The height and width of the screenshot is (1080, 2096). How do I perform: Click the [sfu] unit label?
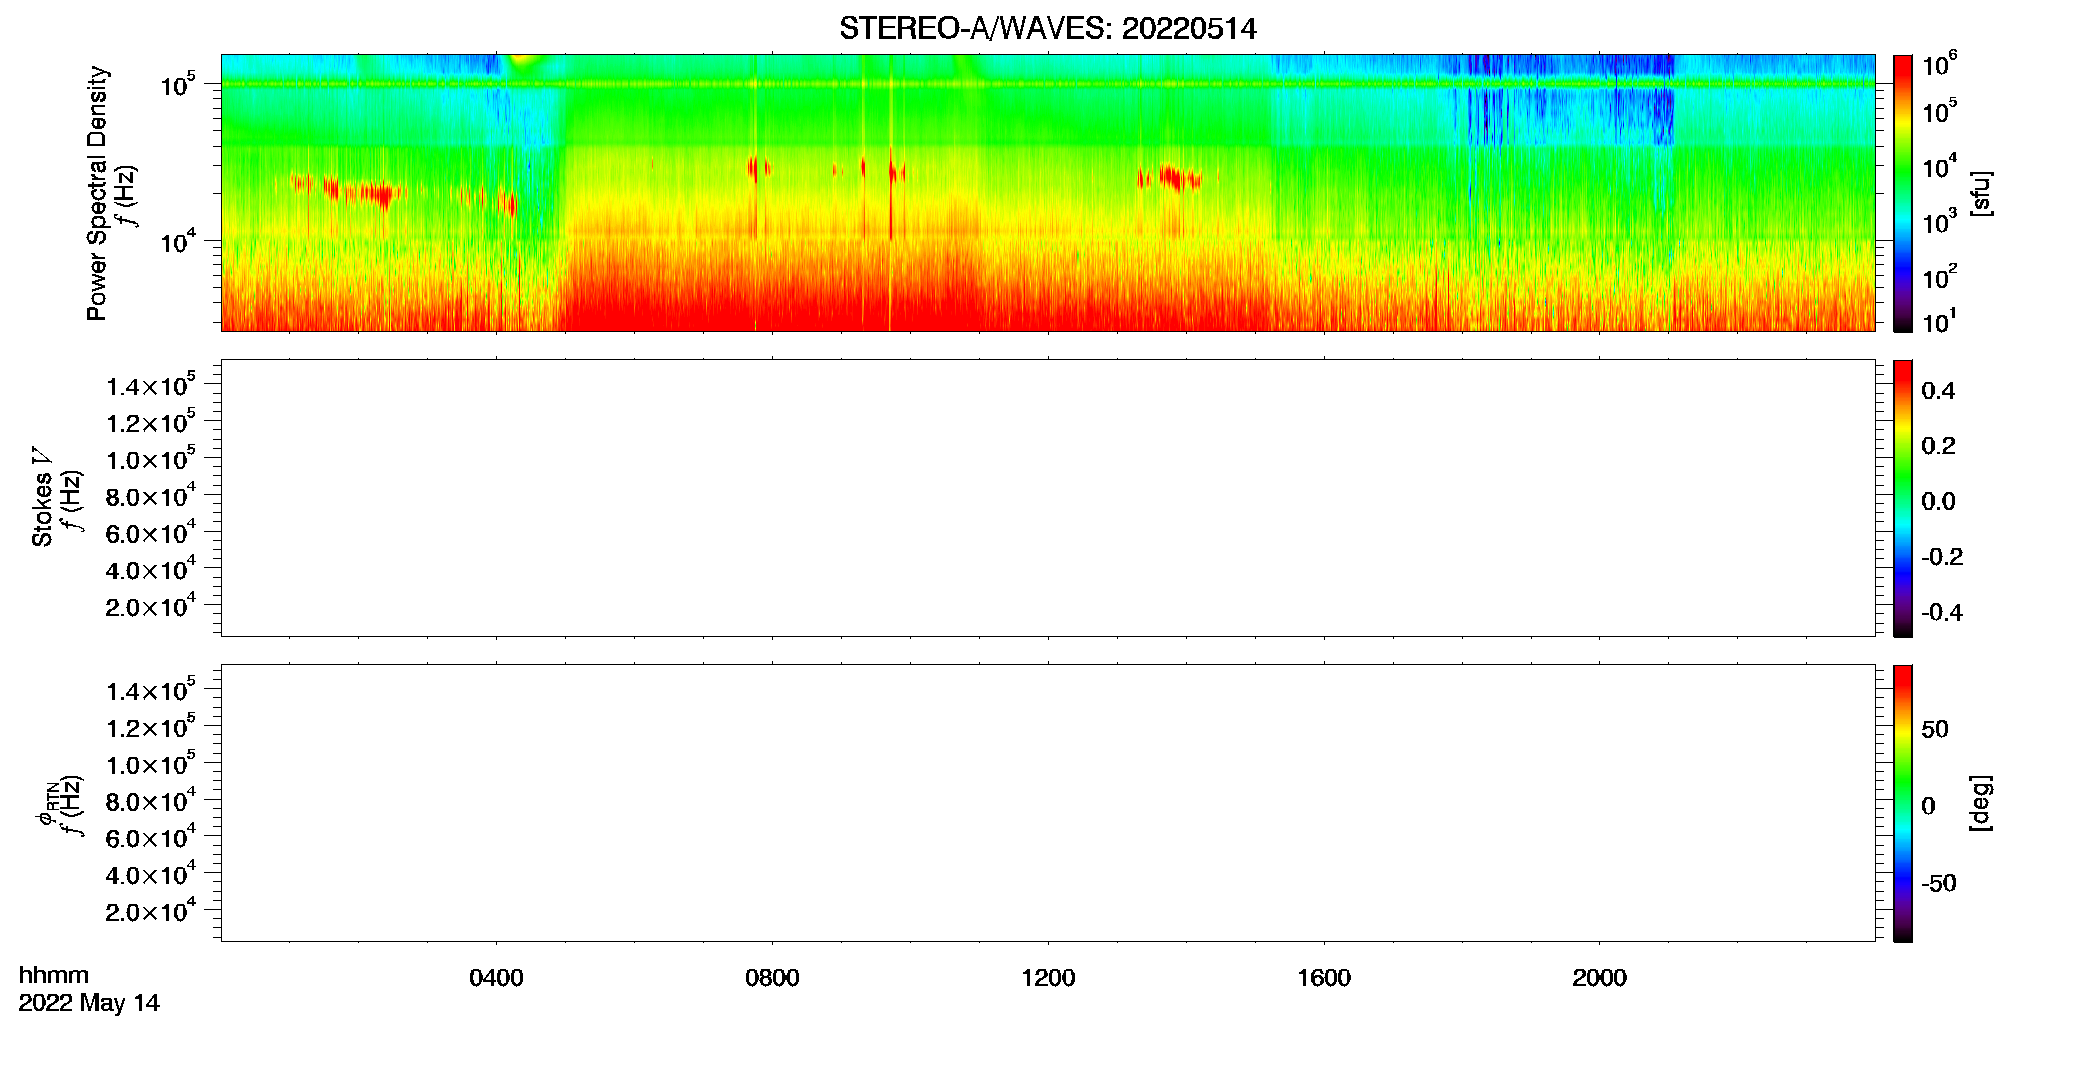[1981, 193]
